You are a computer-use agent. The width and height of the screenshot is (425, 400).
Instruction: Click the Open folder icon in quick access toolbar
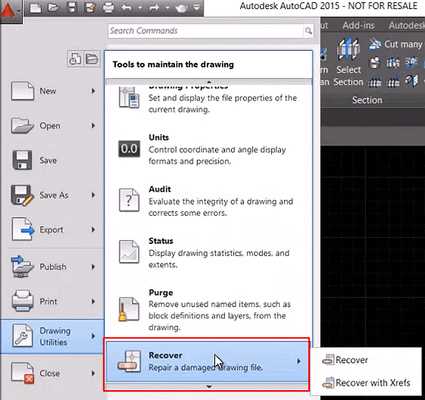[x=53, y=7]
